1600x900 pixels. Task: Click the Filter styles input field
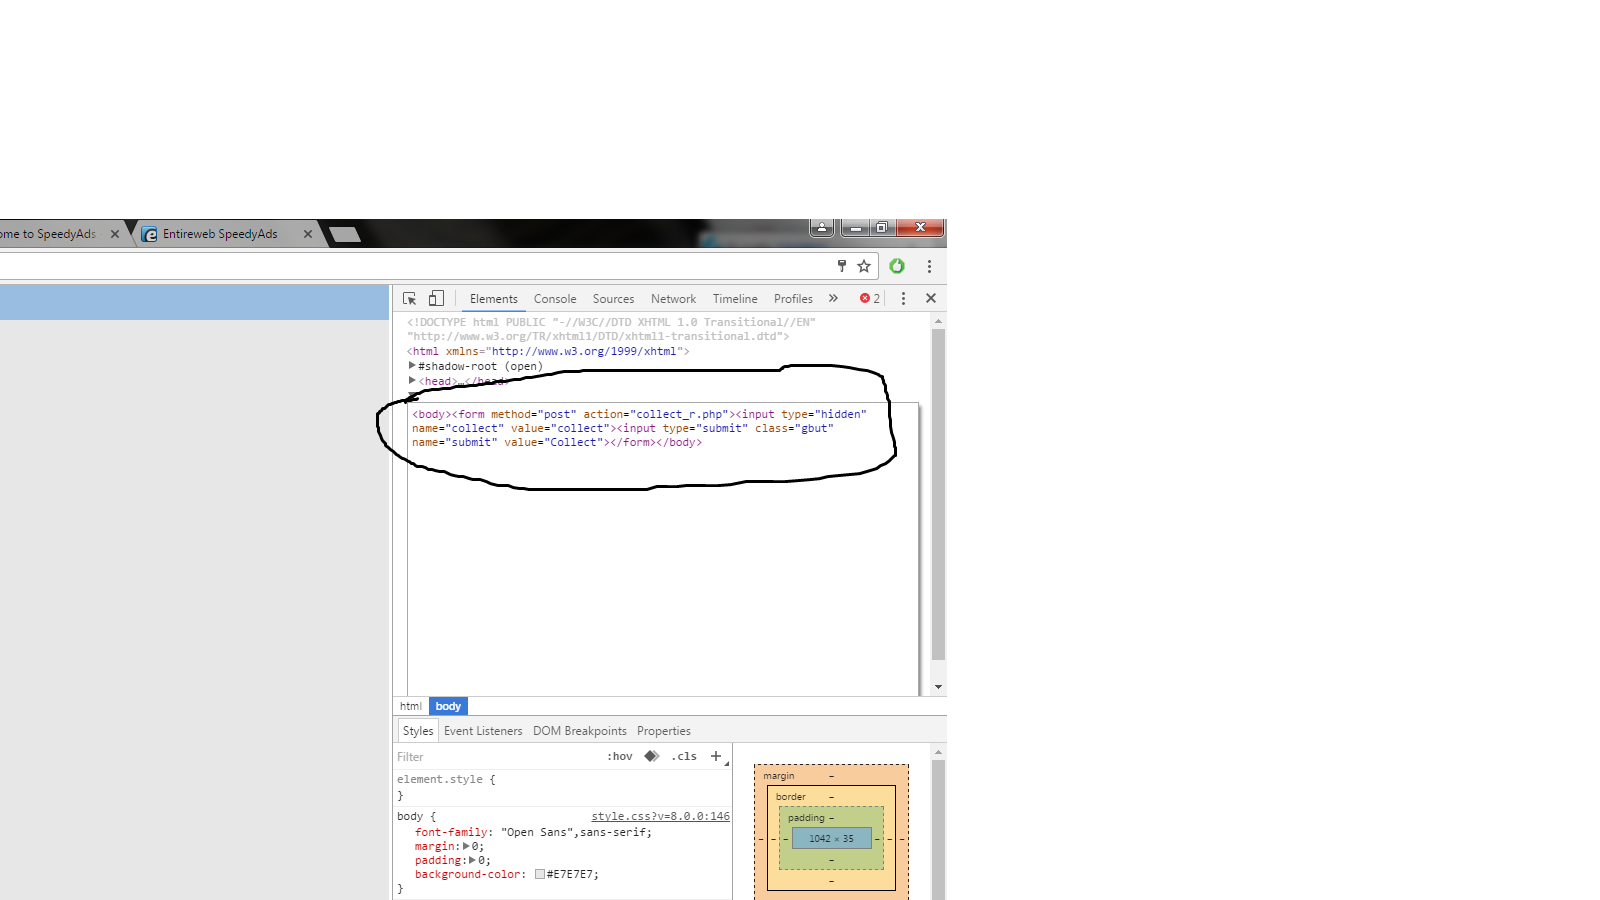498,756
